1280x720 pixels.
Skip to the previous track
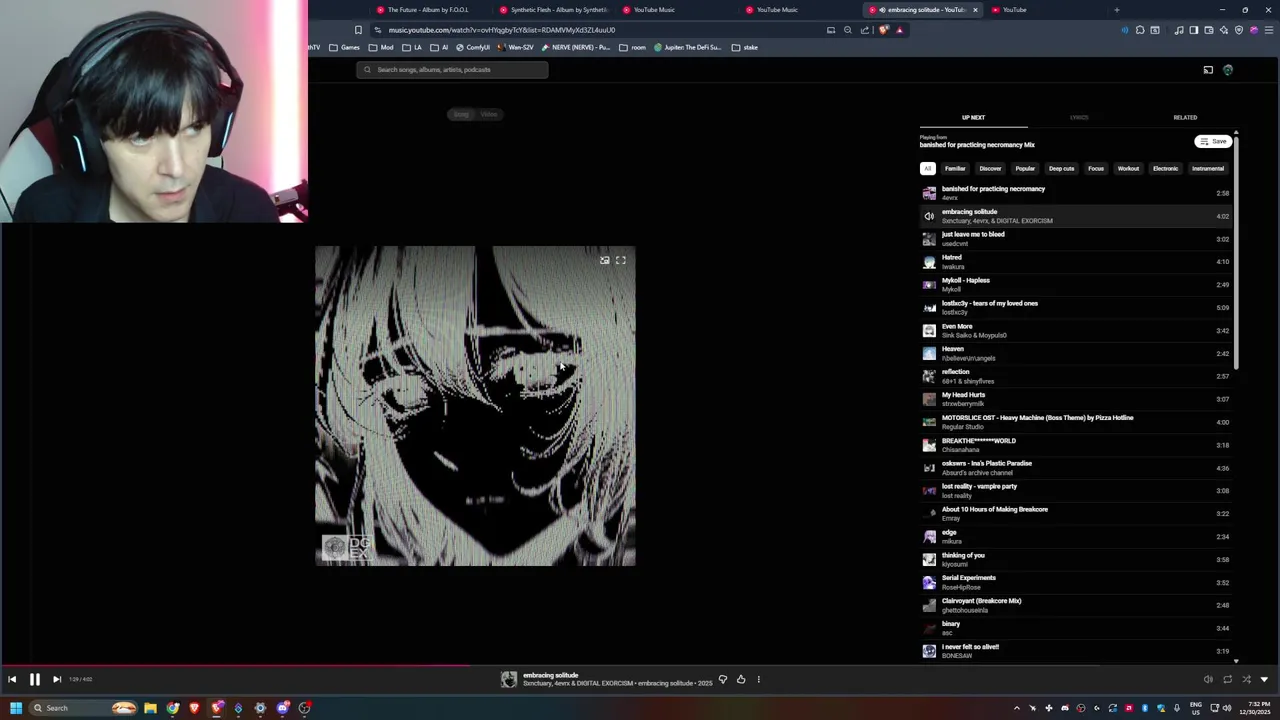(12, 679)
